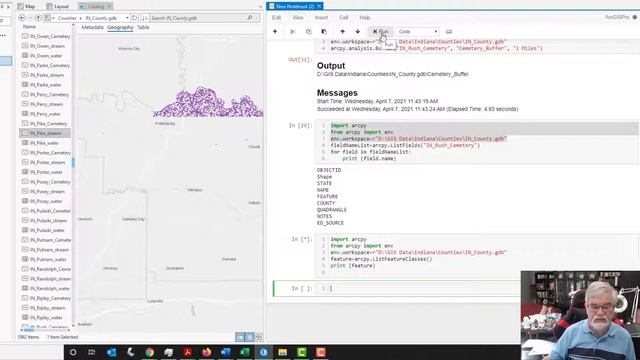Click the purple stream preview on map

coord(209,103)
